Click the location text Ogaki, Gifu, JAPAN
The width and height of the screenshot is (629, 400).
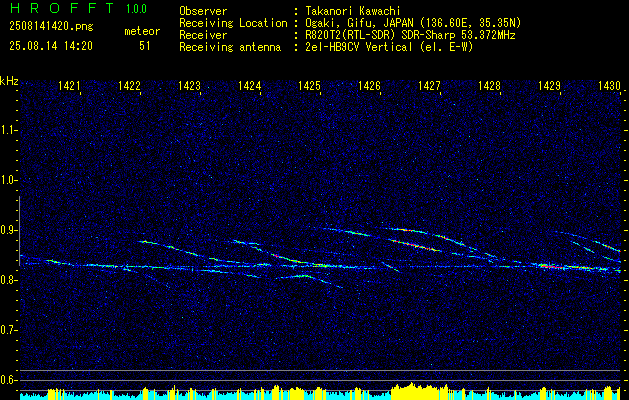[359, 23]
